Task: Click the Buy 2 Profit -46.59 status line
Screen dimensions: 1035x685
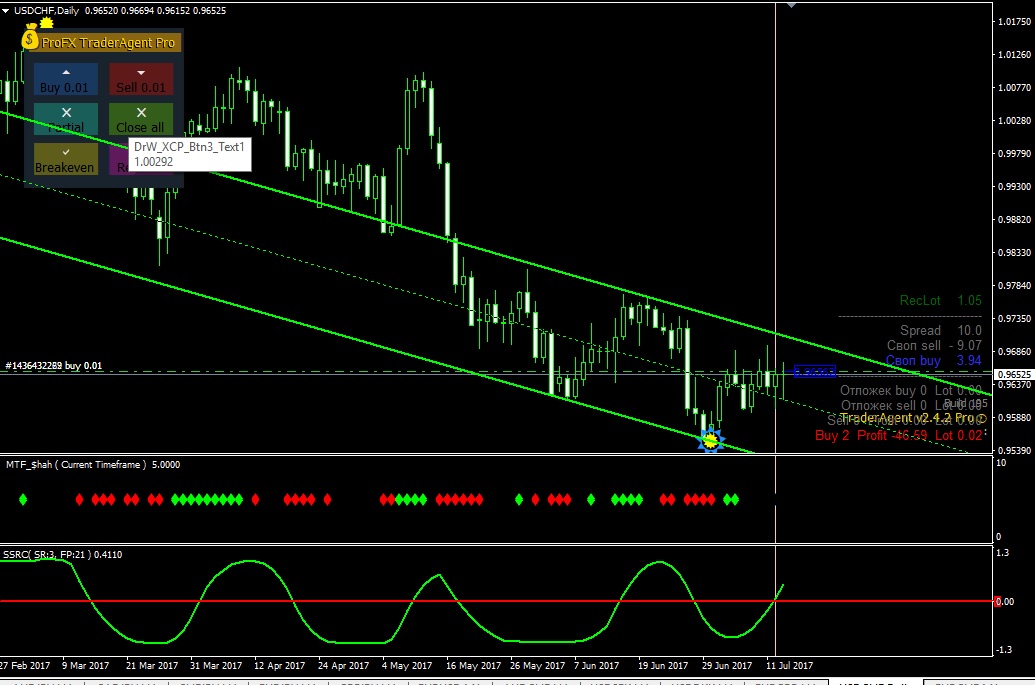Action: pos(899,436)
